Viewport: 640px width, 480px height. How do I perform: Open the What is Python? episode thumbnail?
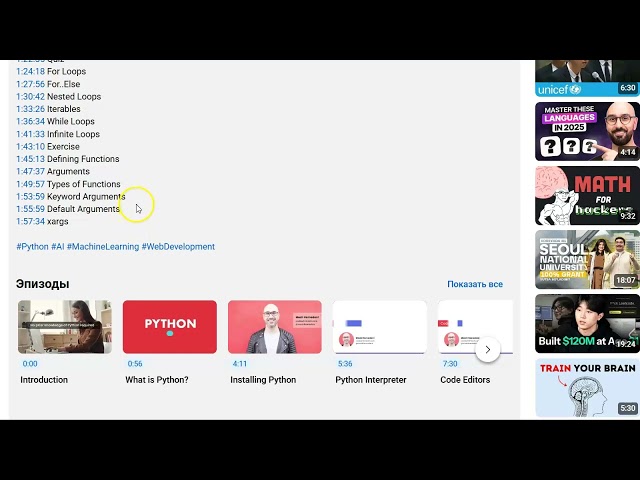point(170,327)
